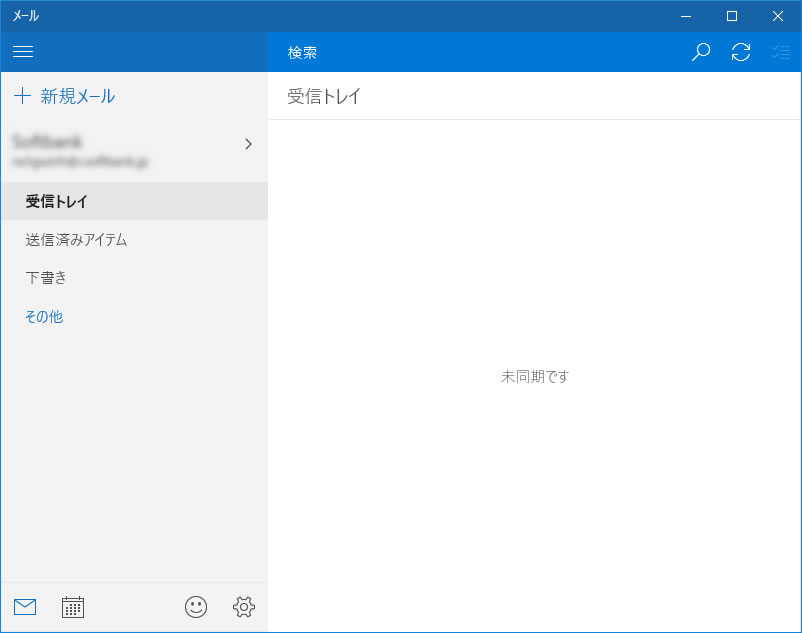Enter selection mode via the checklist icon
Viewport: 802px width, 633px height.
coord(781,52)
